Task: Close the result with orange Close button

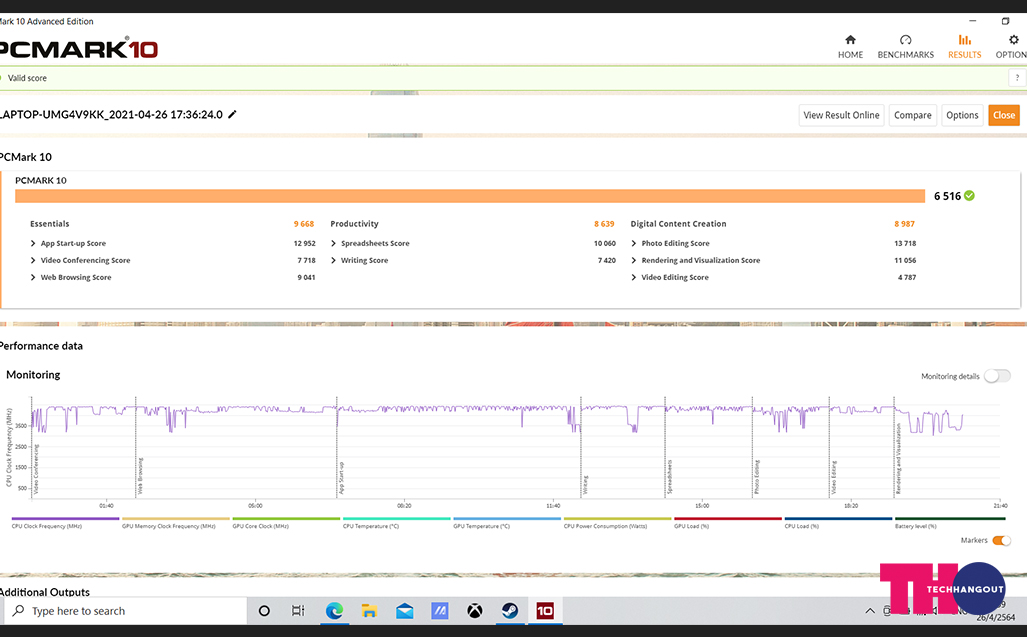Action: (x=1004, y=115)
